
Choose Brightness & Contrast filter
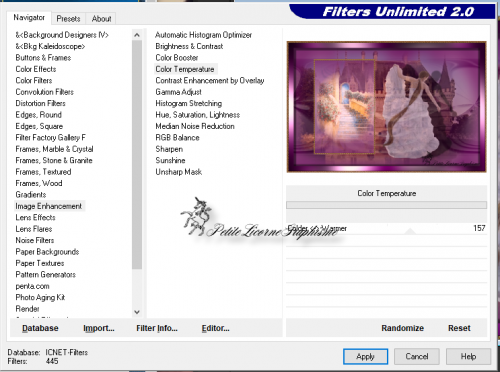[189, 46]
